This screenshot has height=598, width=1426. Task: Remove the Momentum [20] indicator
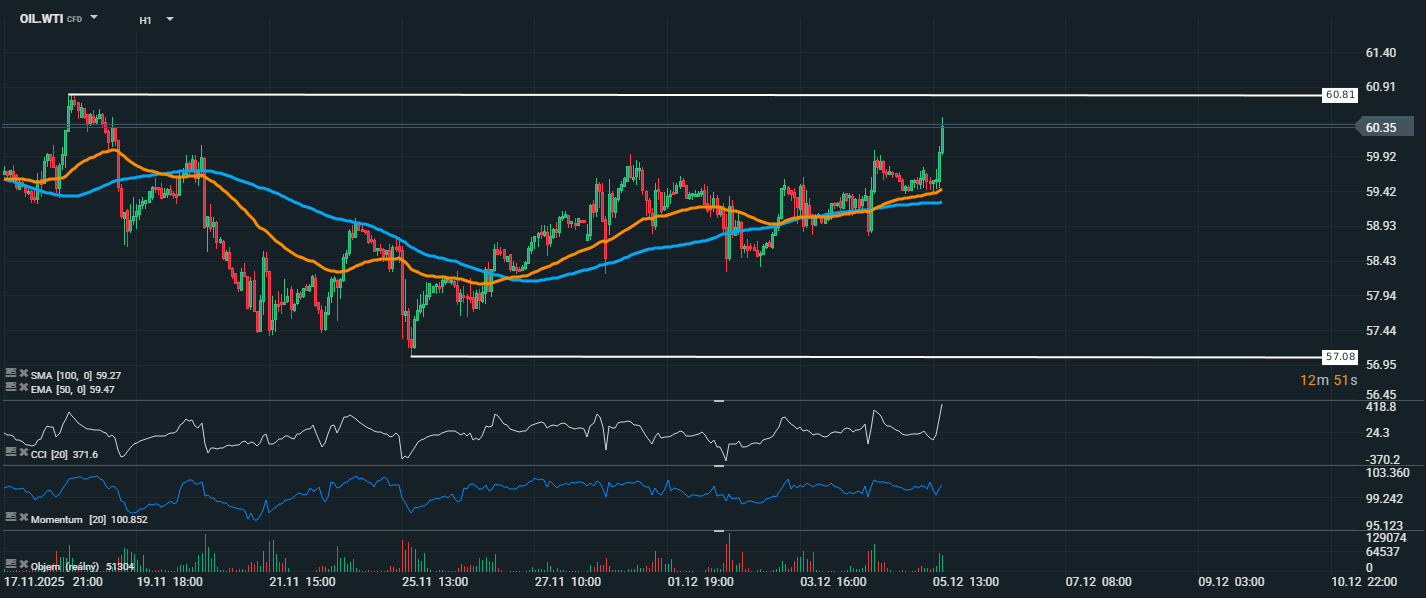23,518
